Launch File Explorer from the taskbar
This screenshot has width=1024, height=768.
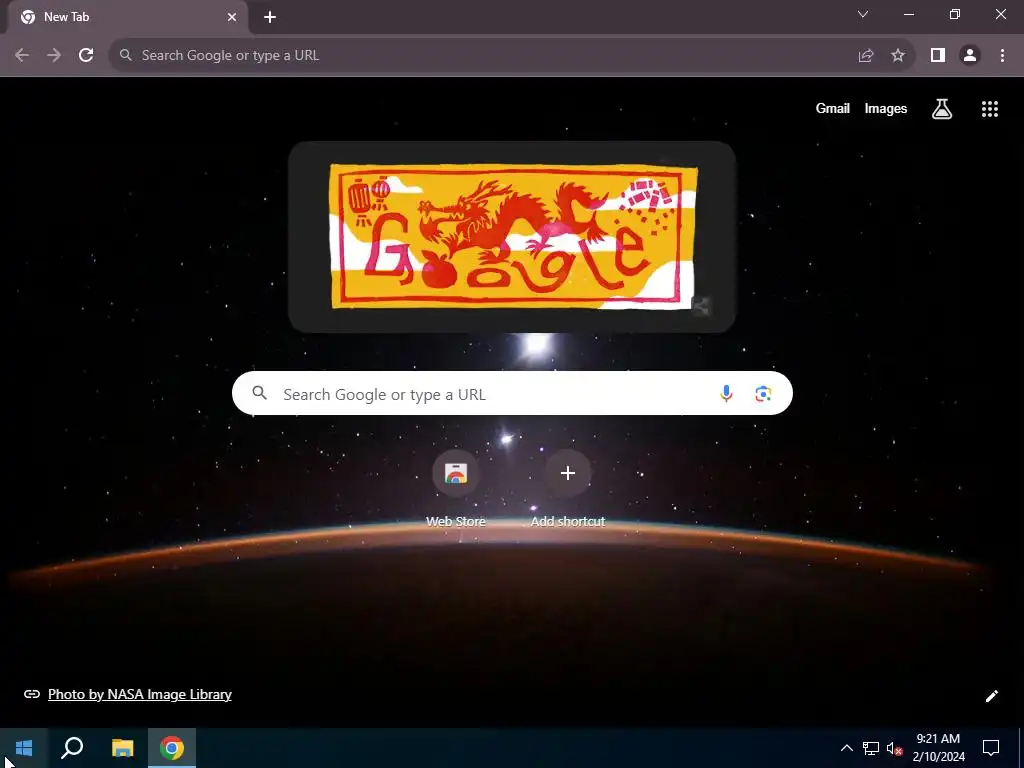(122, 748)
